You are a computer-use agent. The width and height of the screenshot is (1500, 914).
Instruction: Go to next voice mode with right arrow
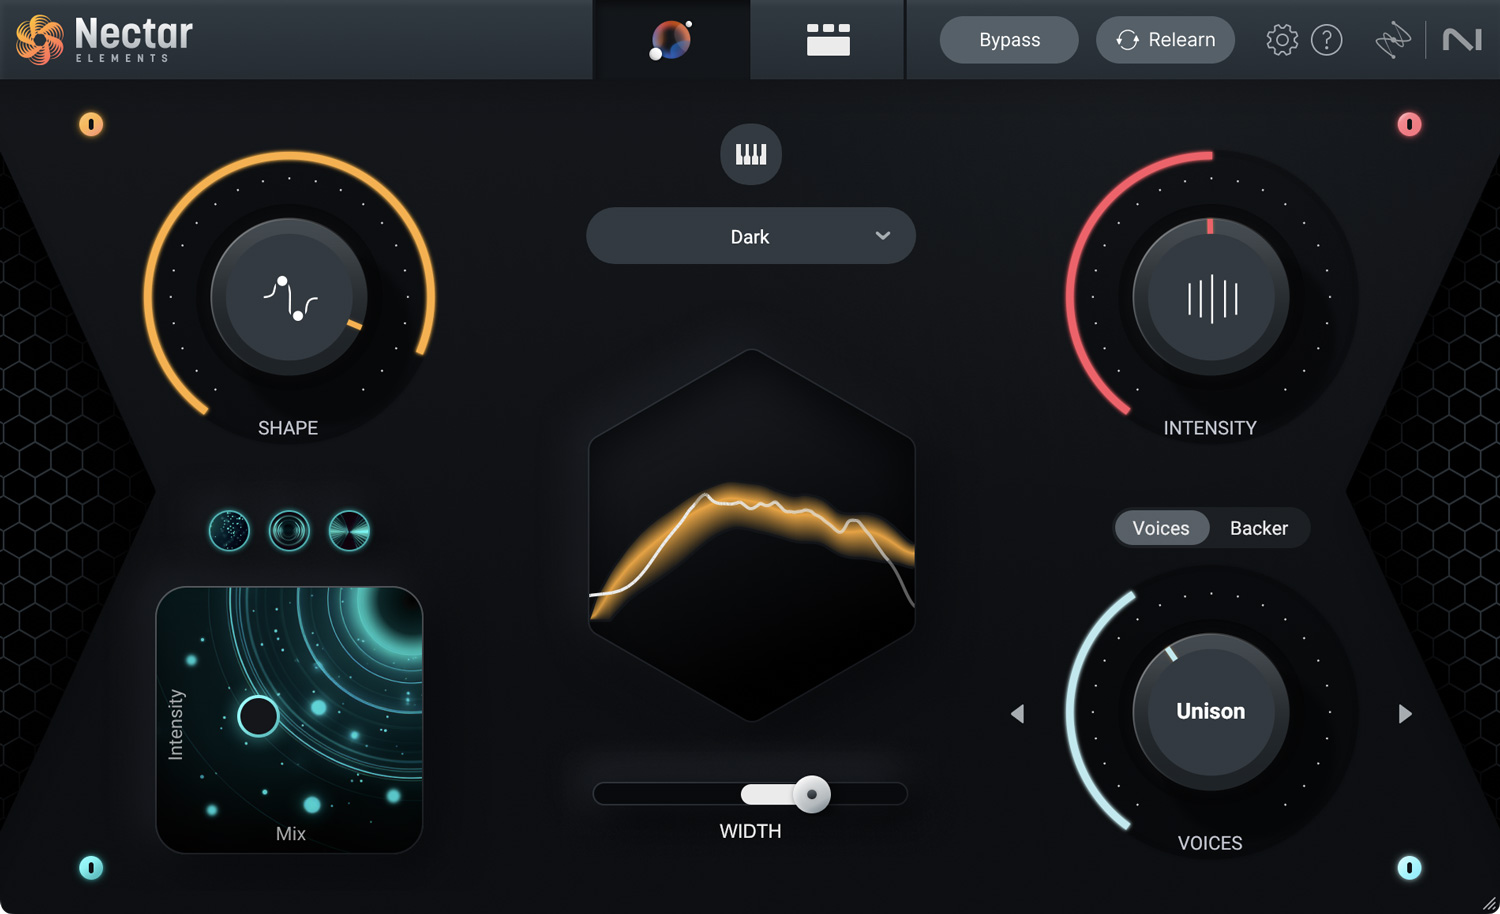1405,713
